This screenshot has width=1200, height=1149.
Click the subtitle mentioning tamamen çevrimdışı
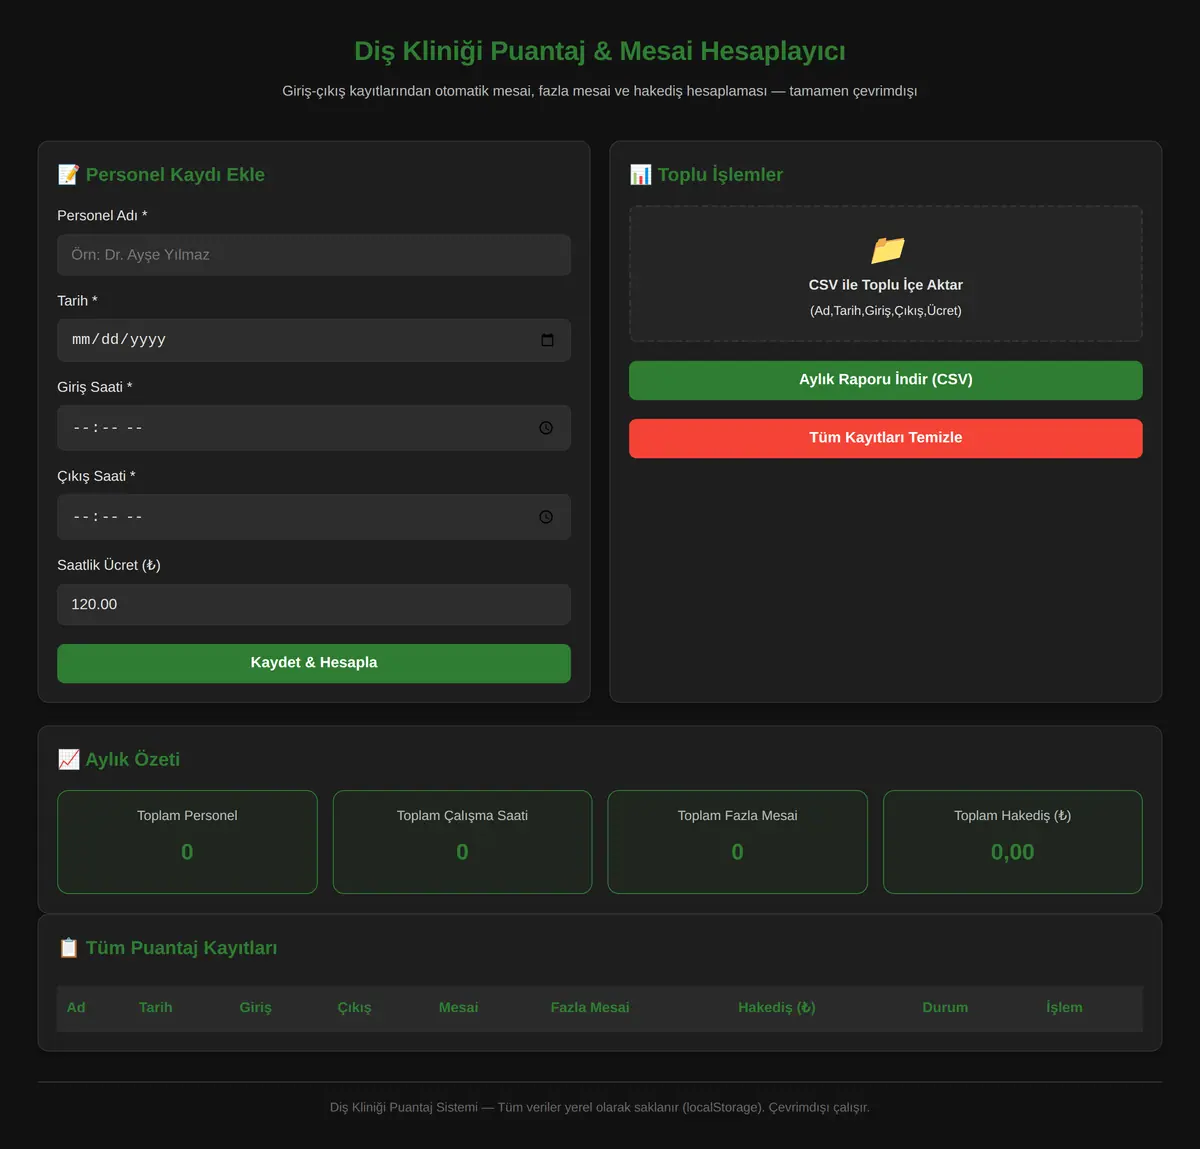pyautogui.click(x=600, y=91)
